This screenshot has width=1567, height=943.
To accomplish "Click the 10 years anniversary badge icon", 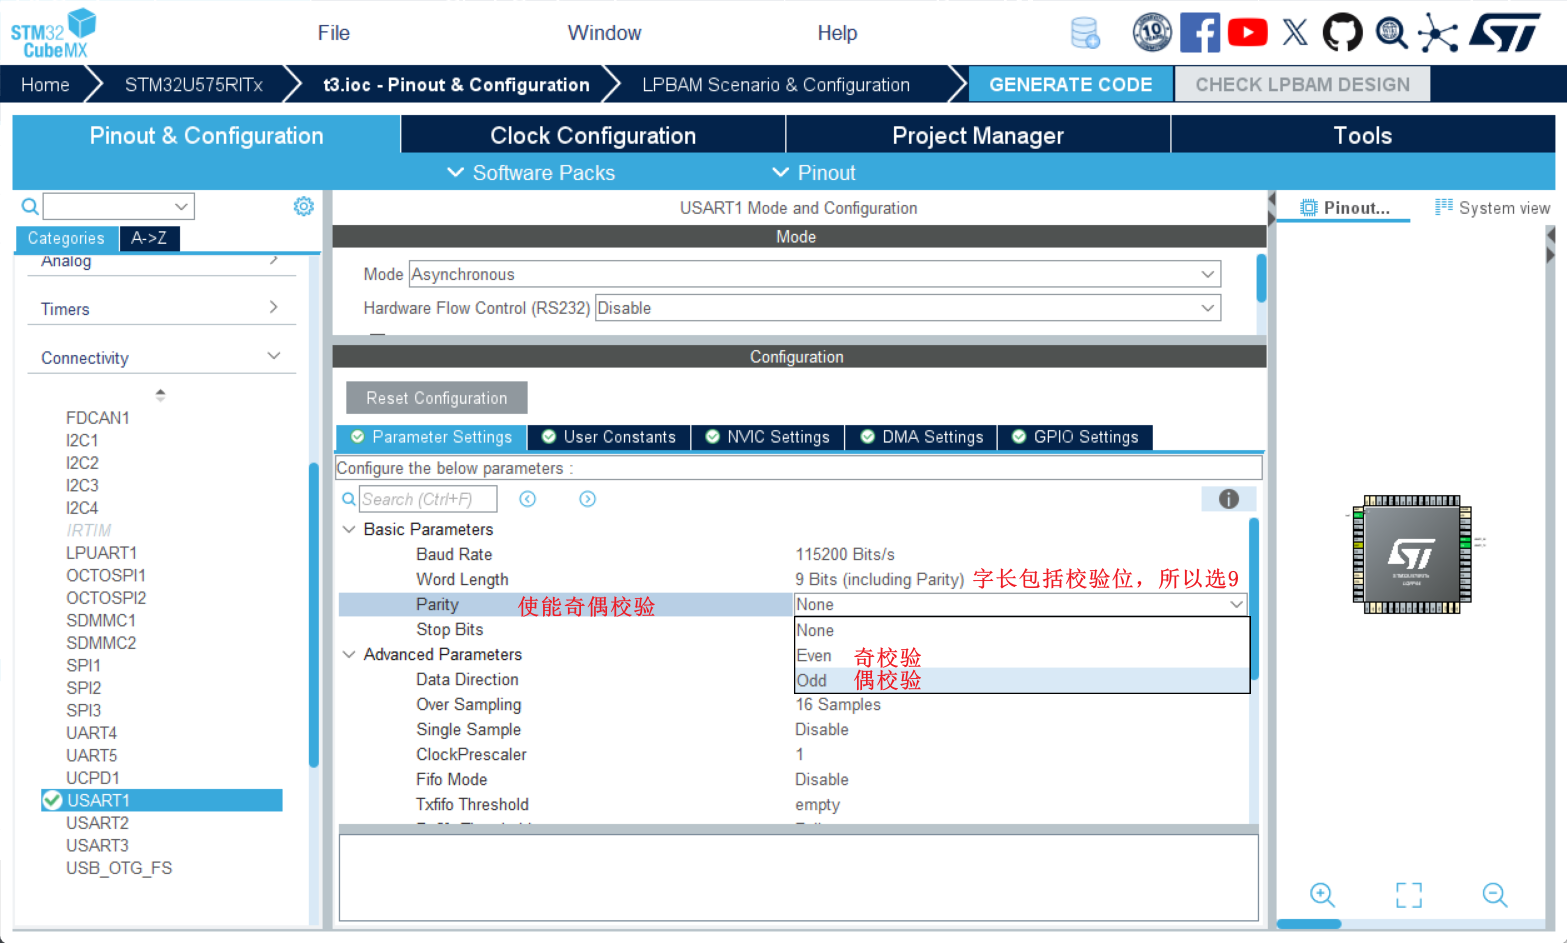I will click(x=1152, y=33).
